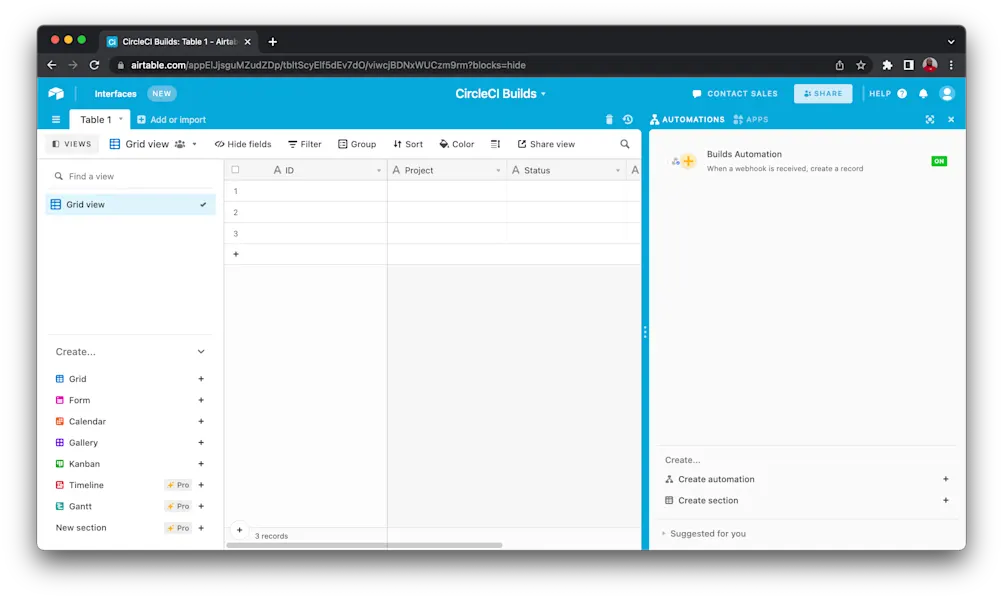This screenshot has width=1003, height=599.
Task: Click the Airtable home logo
Action: pyautogui.click(x=55, y=93)
